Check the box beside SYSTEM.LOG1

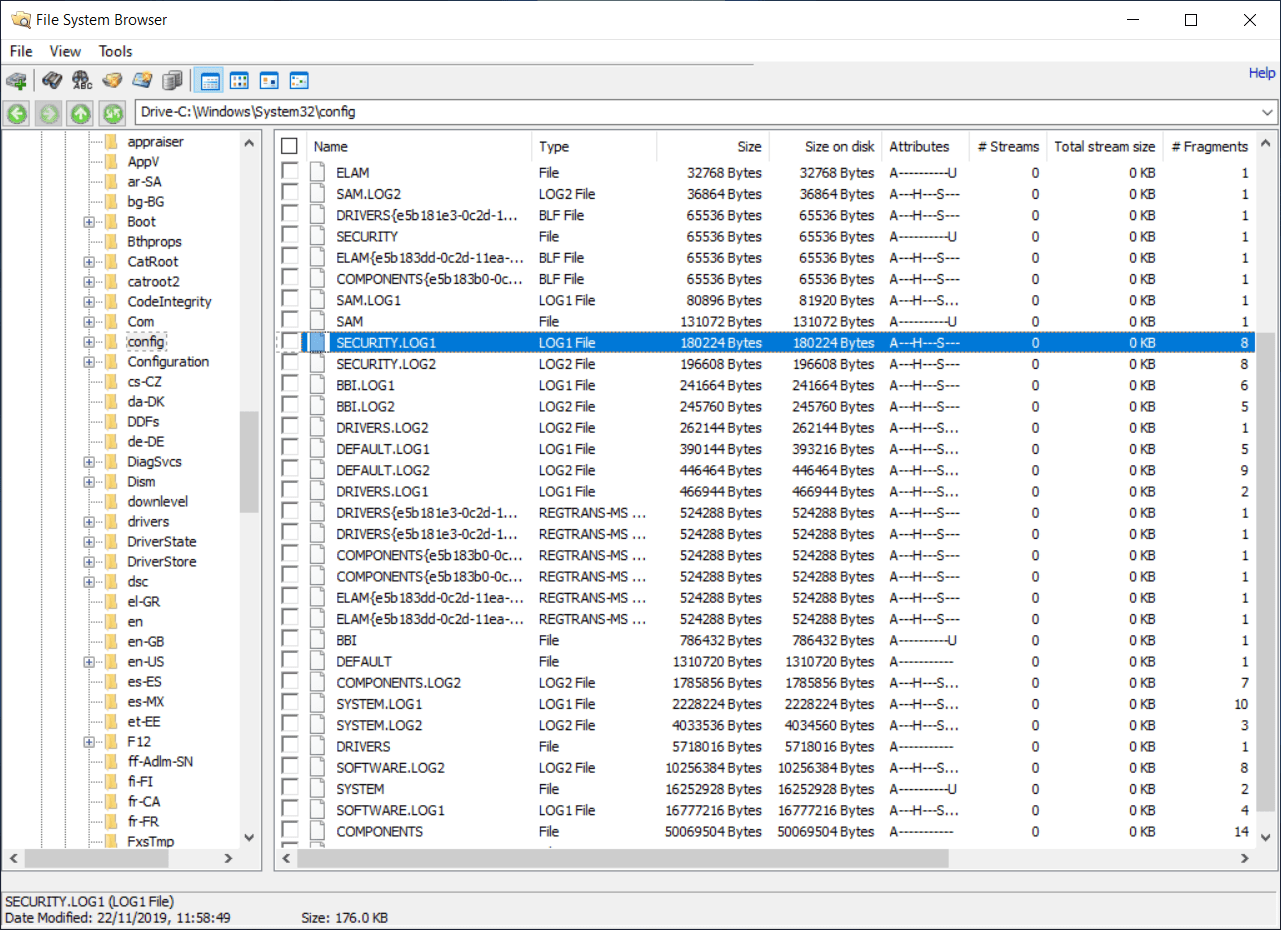289,704
